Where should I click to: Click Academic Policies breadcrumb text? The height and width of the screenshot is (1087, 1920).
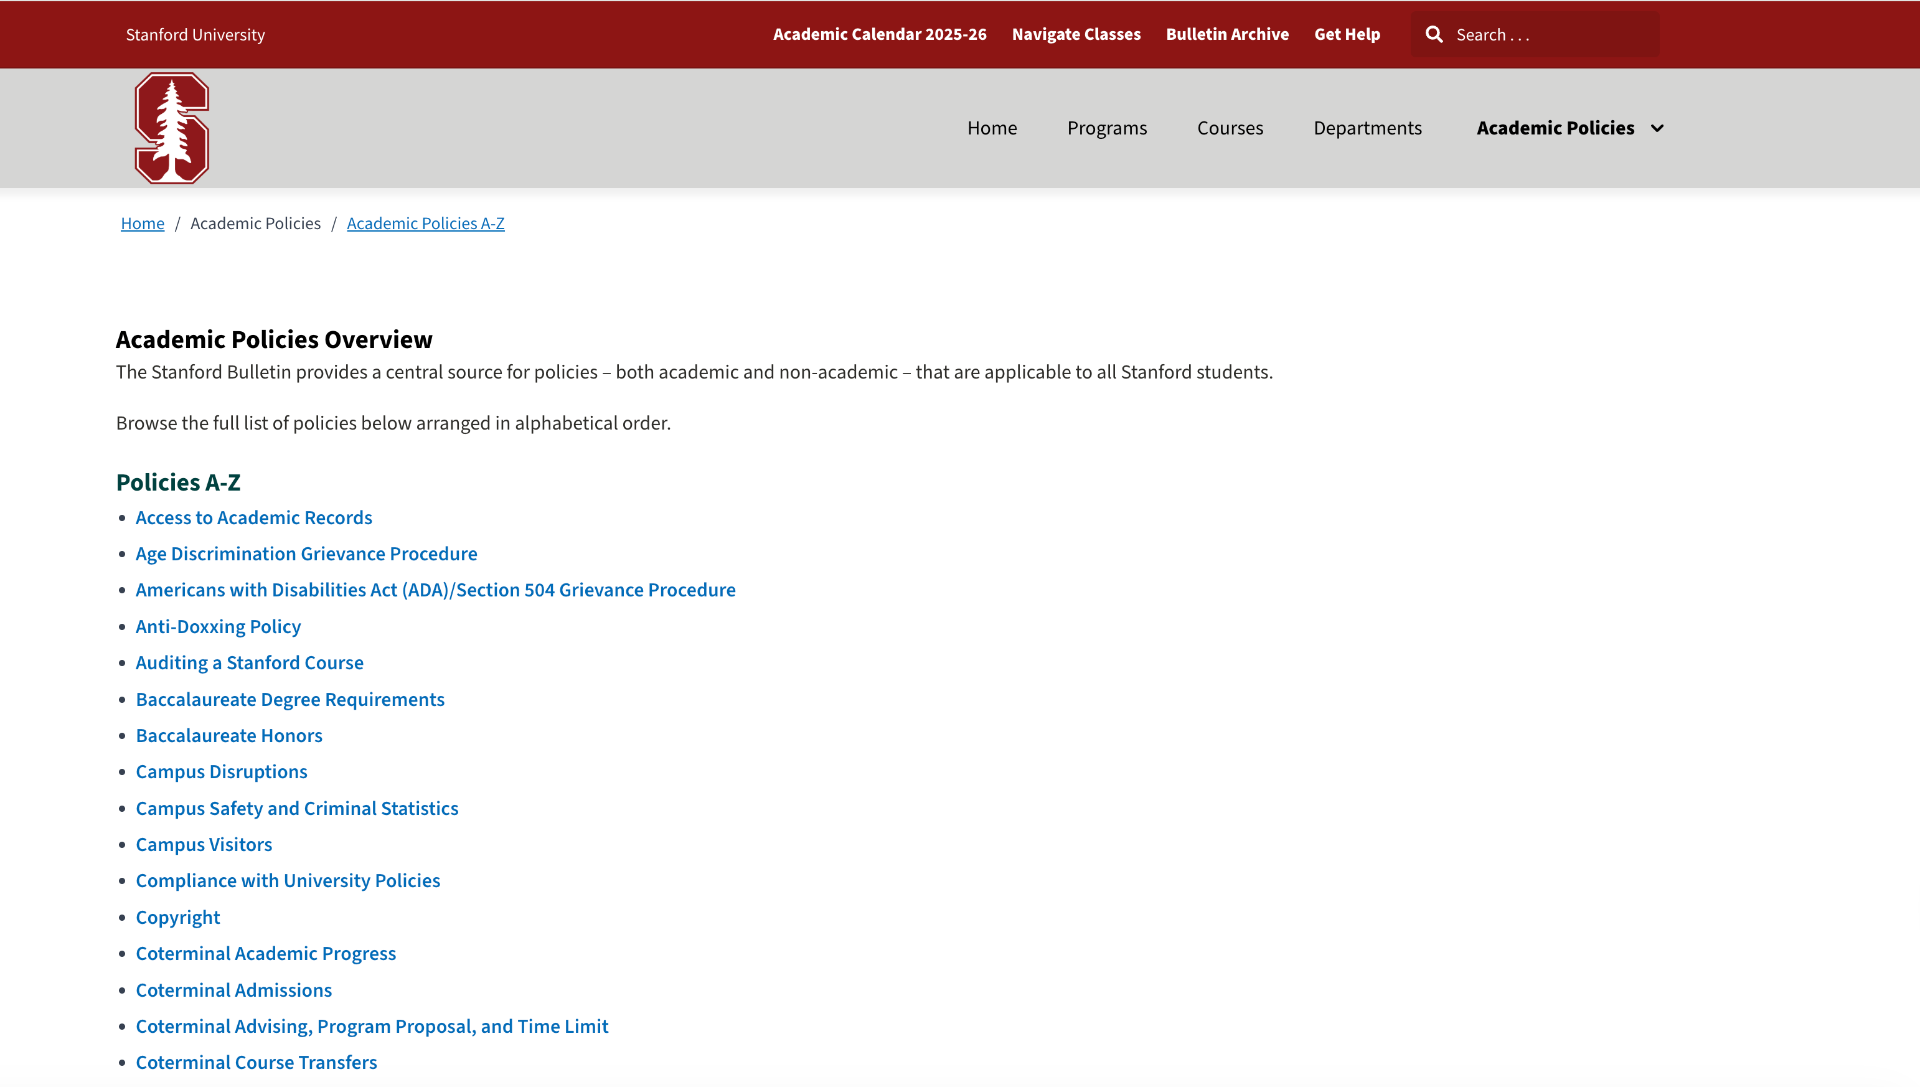coord(256,224)
